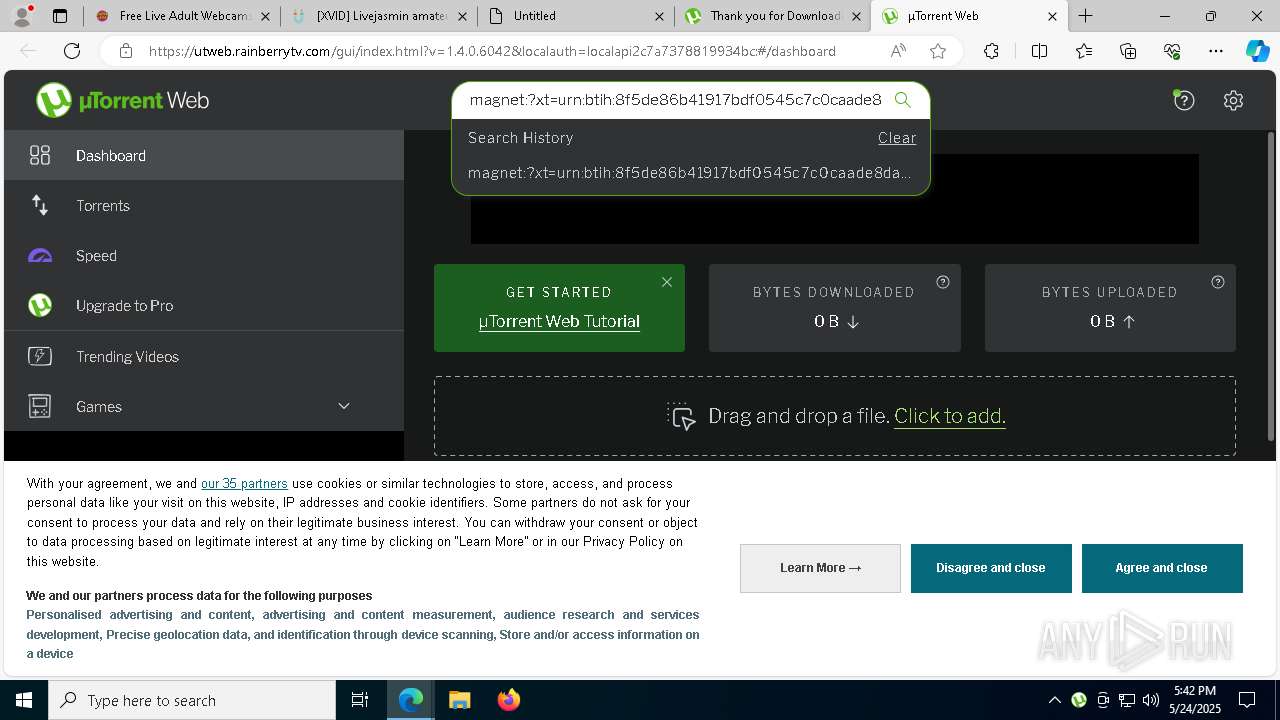The height and width of the screenshot is (720, 1280).
Task: Open the volume control in tray
Action: (x=1151, y=700)
